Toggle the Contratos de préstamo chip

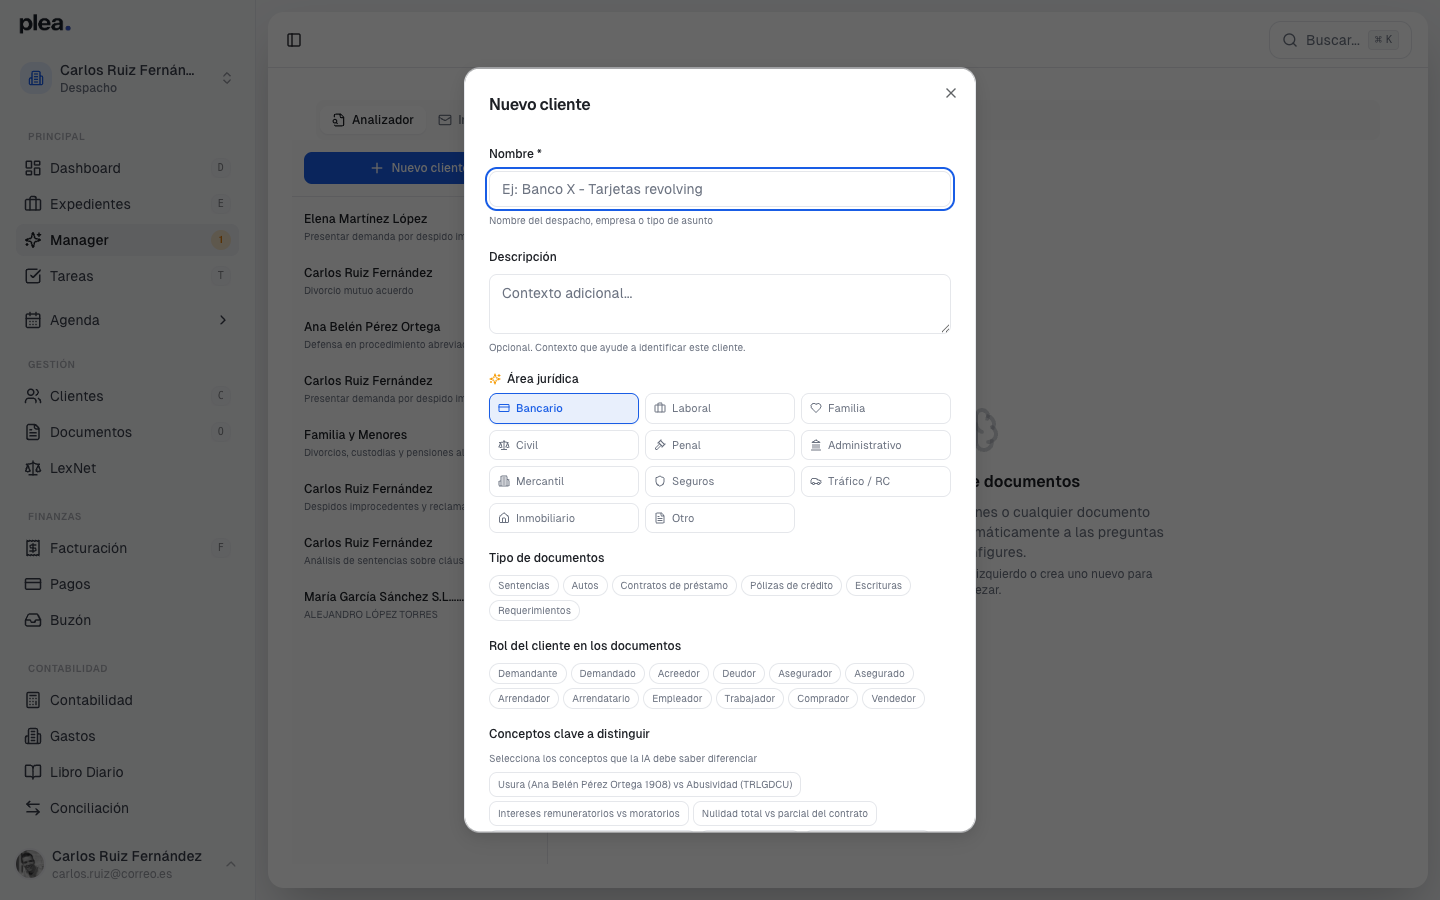pyautogui.click(x=674, y=586)
